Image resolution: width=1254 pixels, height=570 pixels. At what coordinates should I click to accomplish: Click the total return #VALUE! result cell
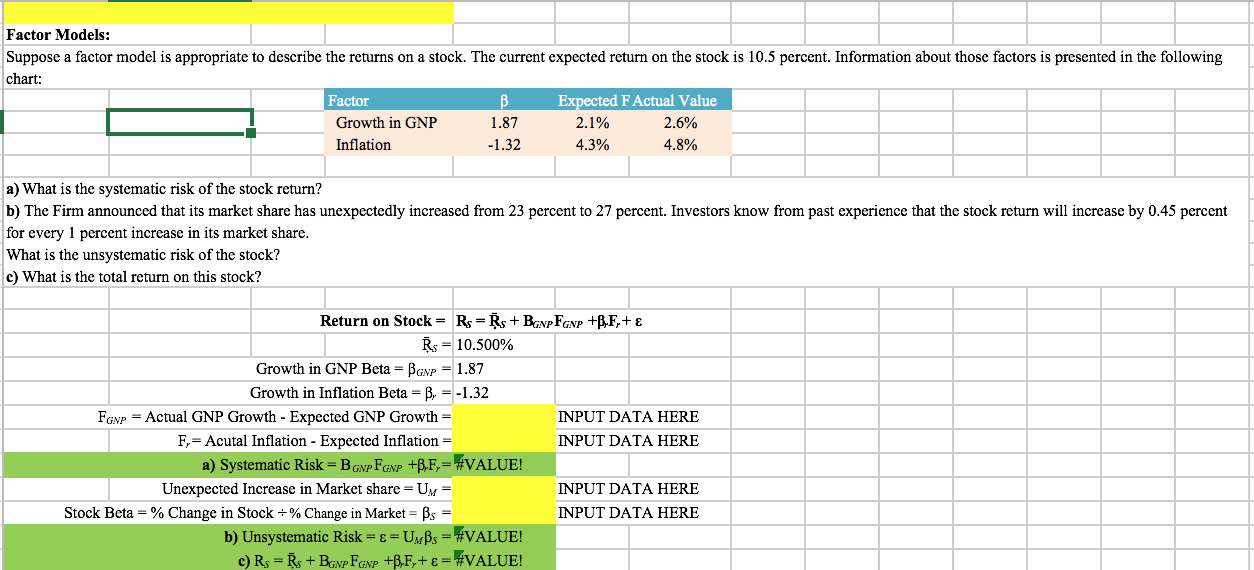click(505, 560)
